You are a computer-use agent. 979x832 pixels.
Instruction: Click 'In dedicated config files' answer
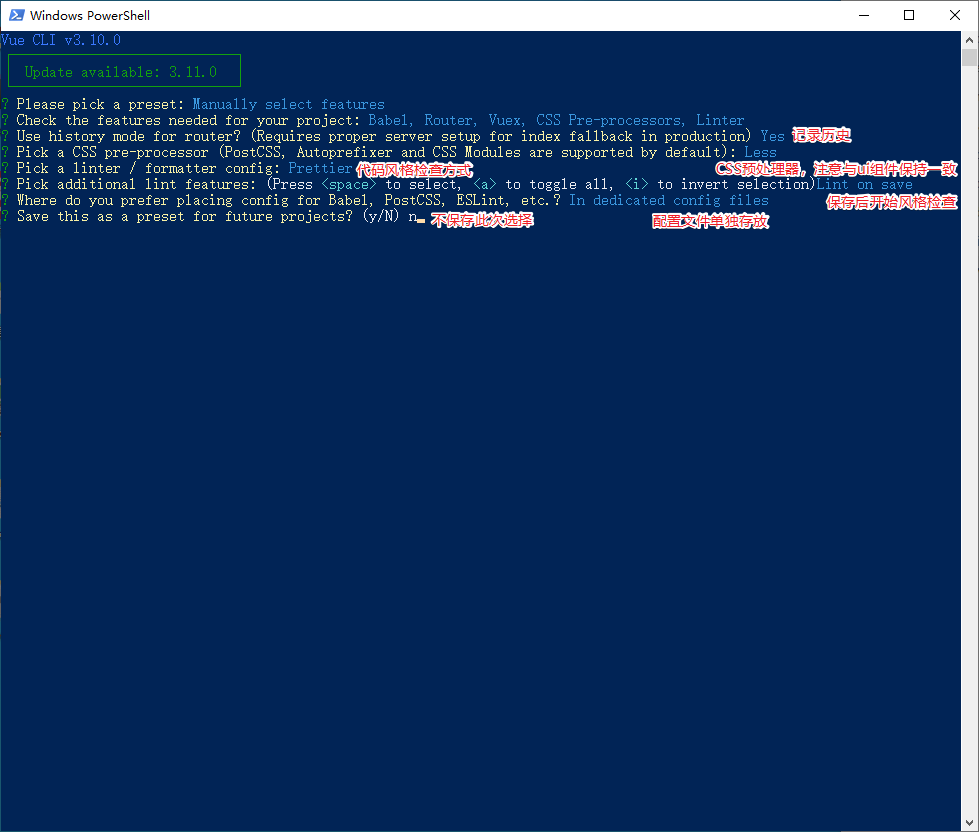(x=668, y=200)
